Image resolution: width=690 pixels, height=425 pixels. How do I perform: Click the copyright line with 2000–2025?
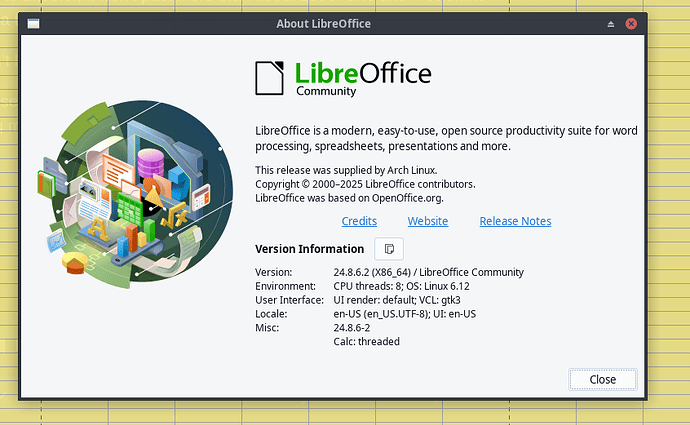(x=365, y=184)
